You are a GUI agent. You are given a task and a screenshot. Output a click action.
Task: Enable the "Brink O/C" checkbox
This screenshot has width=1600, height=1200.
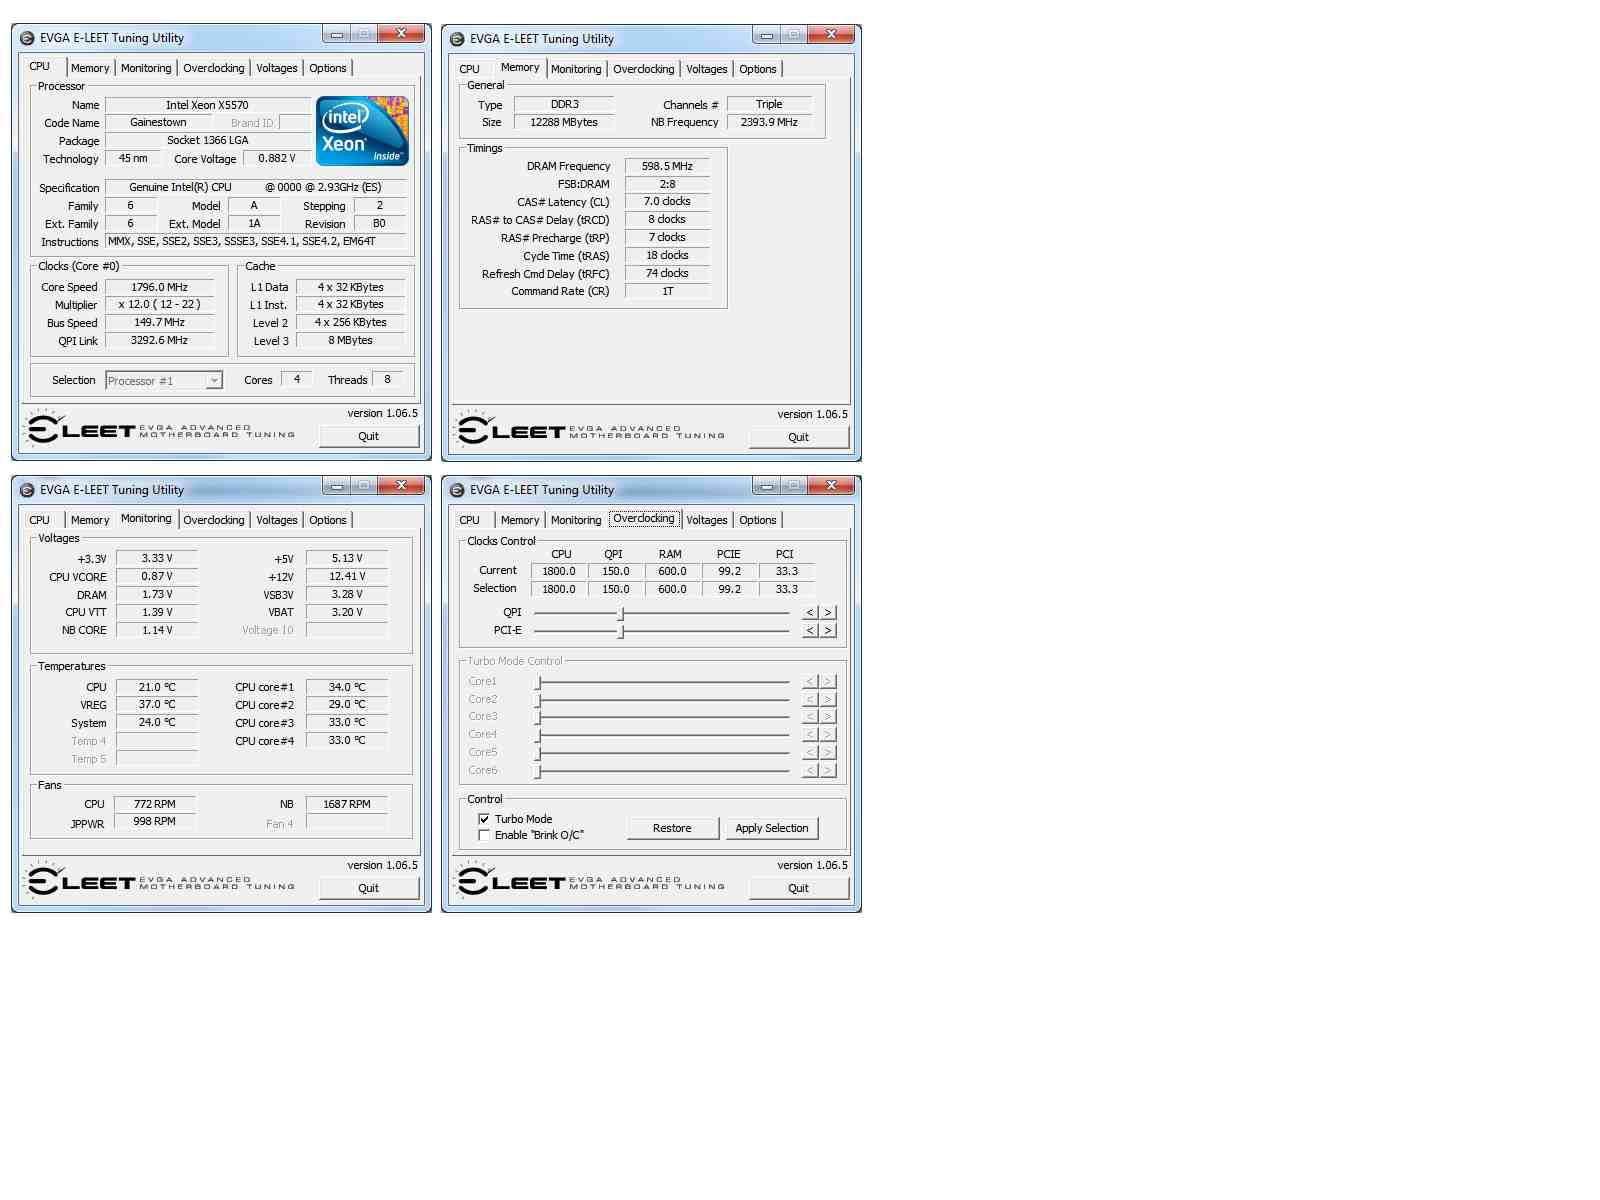tap(484, 835)
